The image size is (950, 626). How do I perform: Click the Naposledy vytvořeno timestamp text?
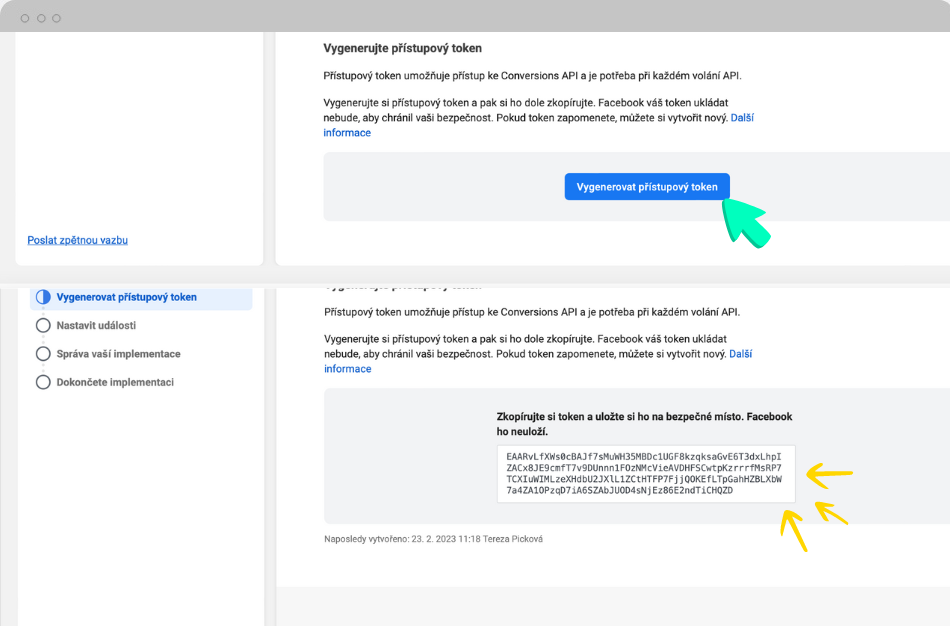coord(433,539)
